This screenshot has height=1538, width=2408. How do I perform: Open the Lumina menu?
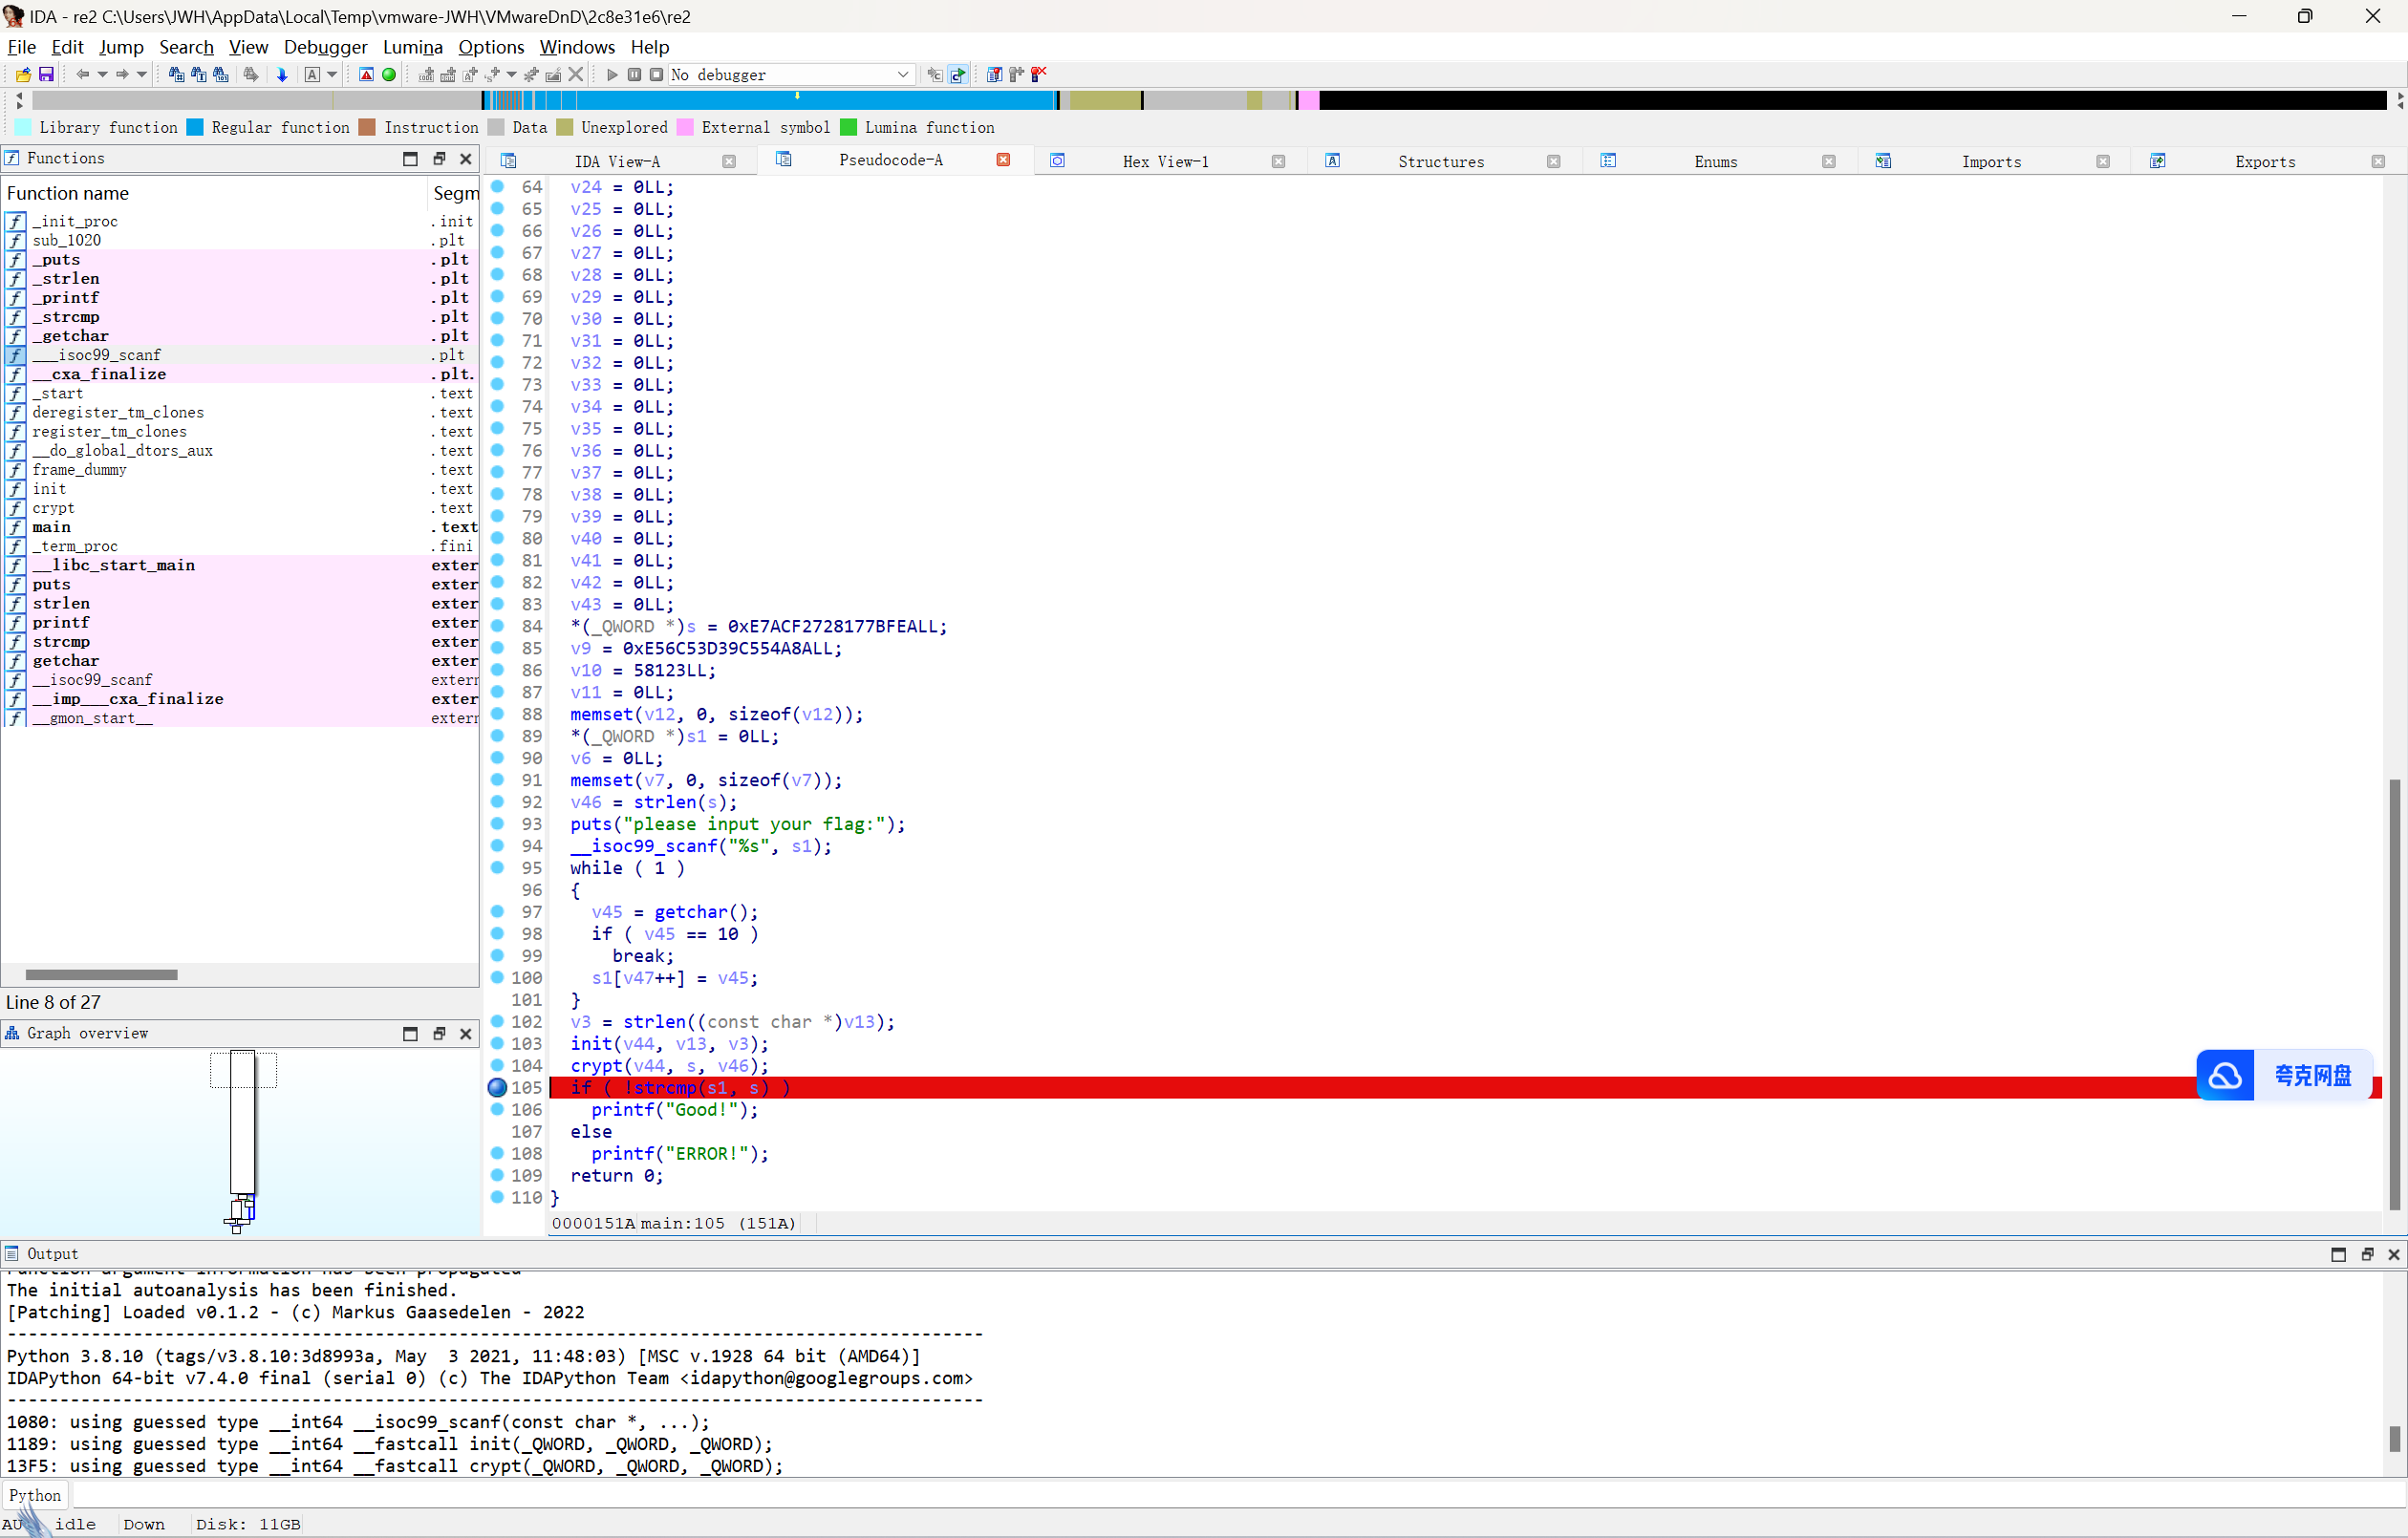click(x=412, y=47)
